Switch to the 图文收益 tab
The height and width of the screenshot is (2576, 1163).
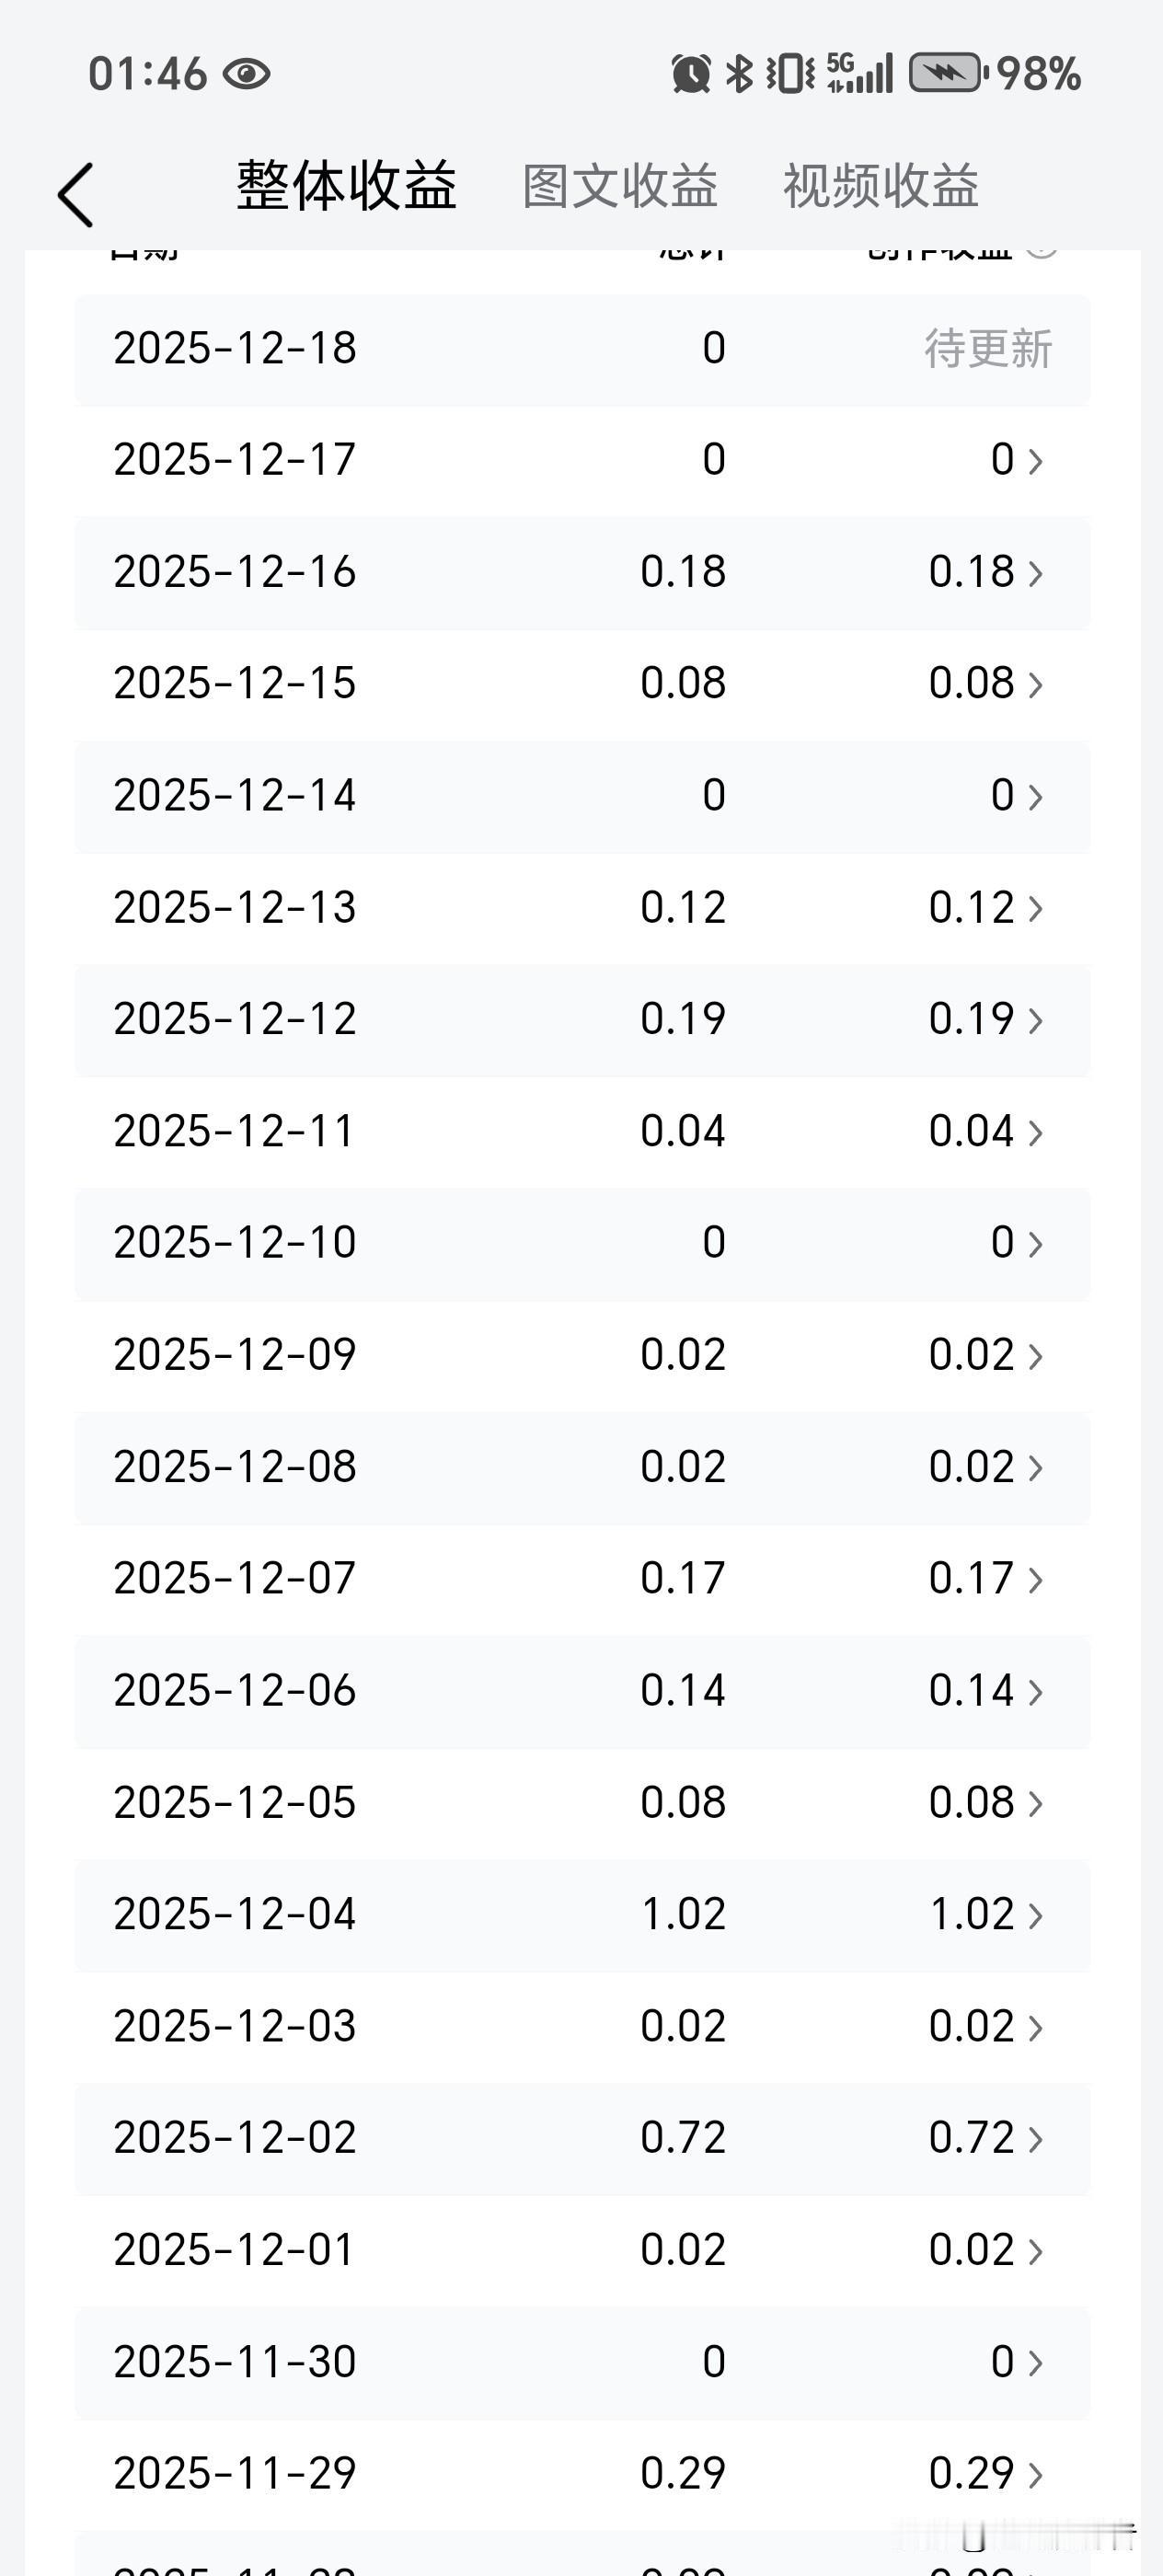[620, 187]
